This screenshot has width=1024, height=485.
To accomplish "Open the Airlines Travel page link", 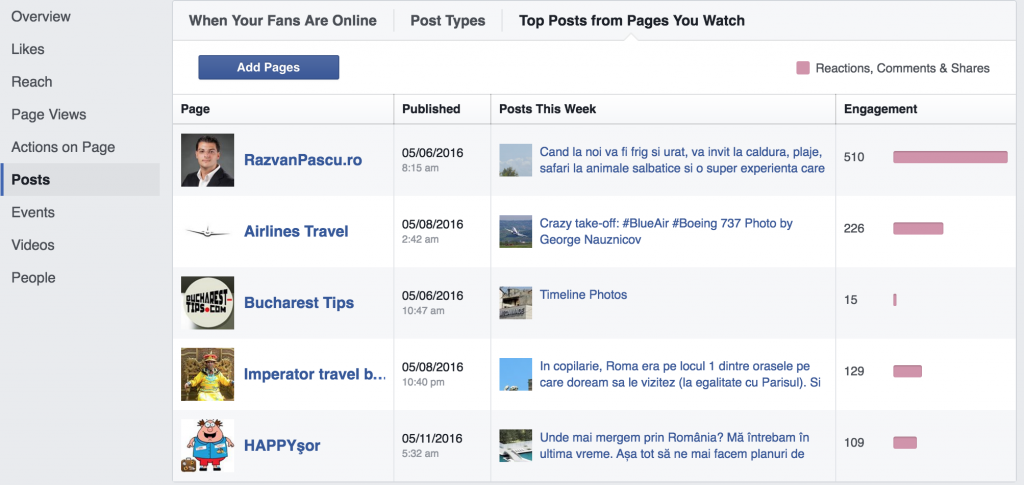I will (296, 232).
